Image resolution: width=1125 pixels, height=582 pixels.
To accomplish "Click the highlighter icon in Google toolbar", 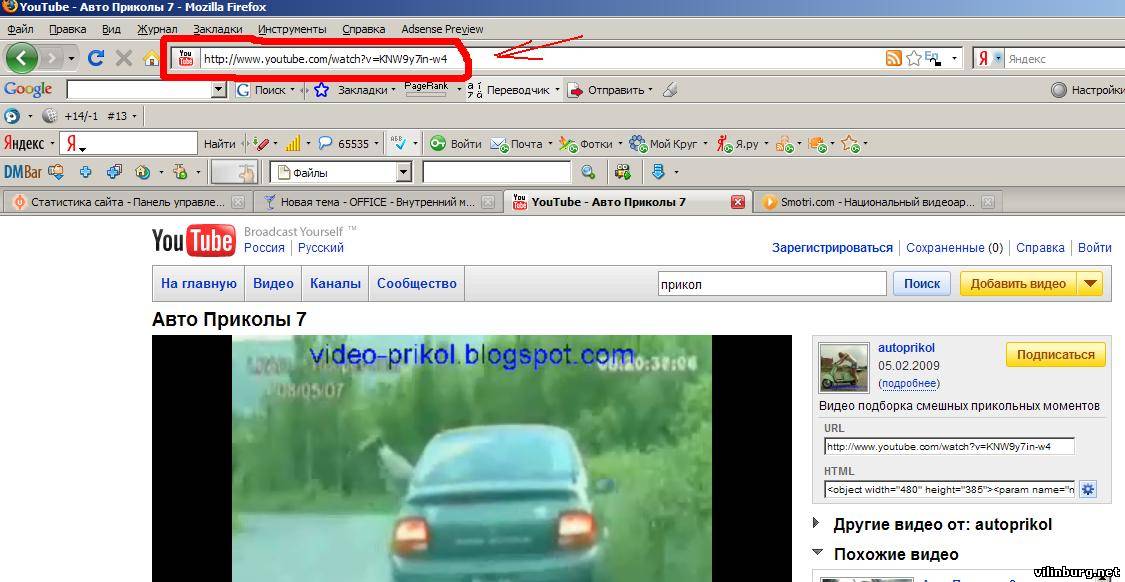I will pyautogui.click(x=670, y=90).
